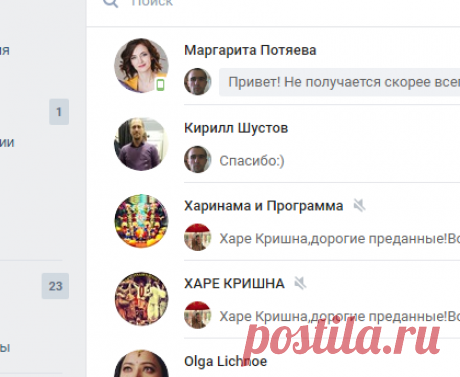Click muted speaker icon beside ХАРЕ КРИШНА
The height and width of the screenshot is (377, 460).
click(300, 283)
